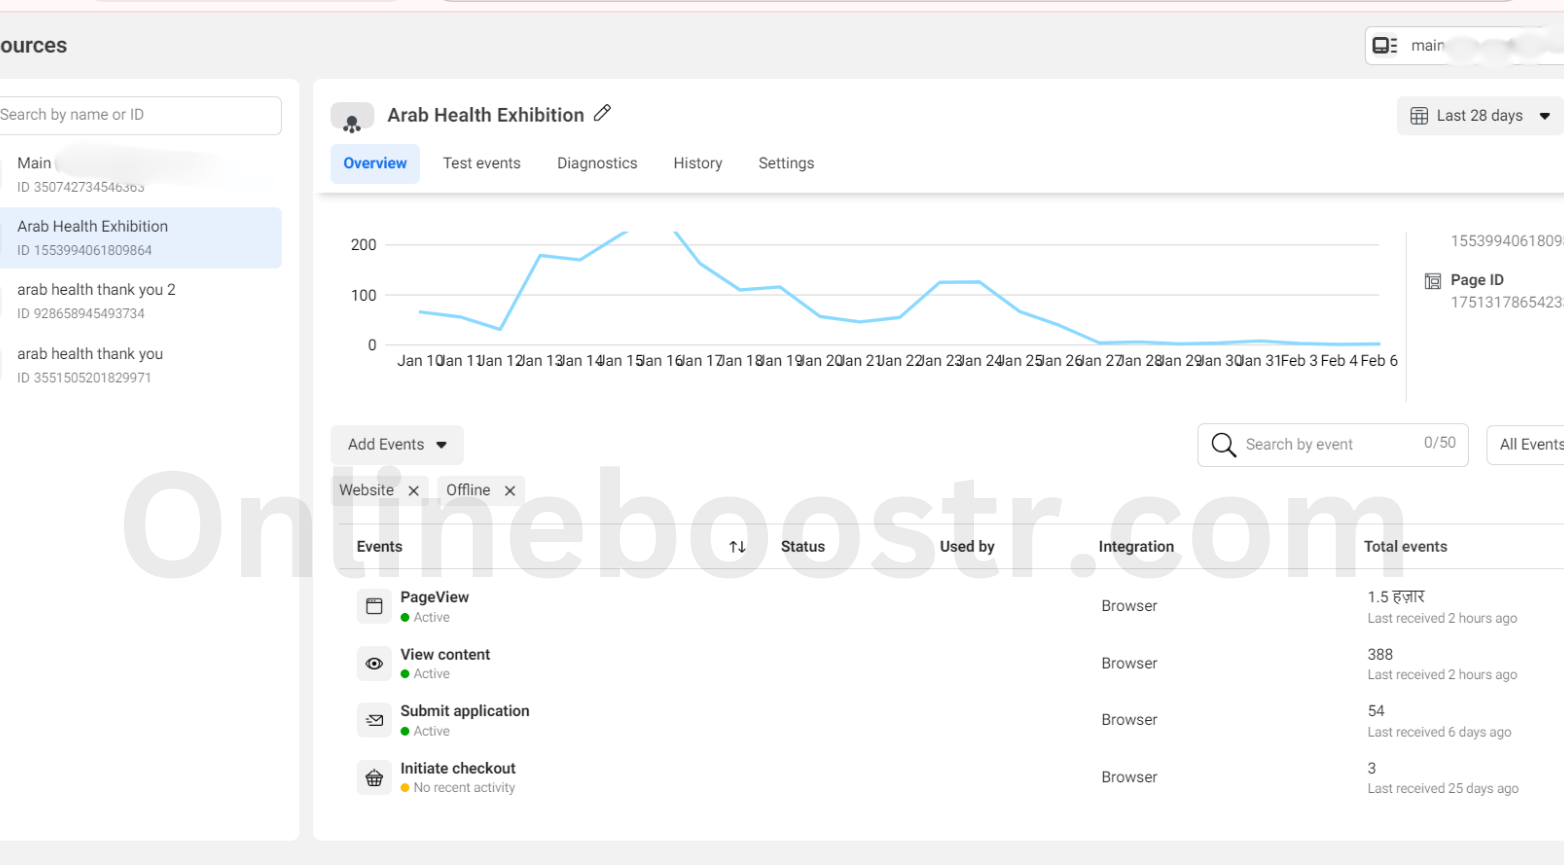The width and height of the screenshot is (1564, 865).
Task: Click the sort arrows icon in Events column
Action: coord(737,547)
